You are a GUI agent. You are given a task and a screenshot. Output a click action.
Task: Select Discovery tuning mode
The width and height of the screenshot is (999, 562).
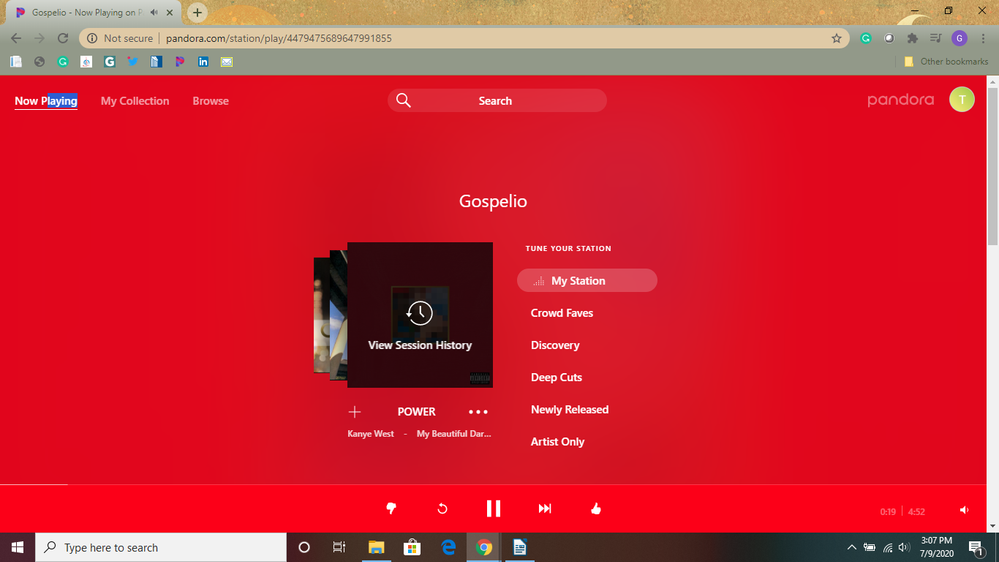click(x=555, y=345)
